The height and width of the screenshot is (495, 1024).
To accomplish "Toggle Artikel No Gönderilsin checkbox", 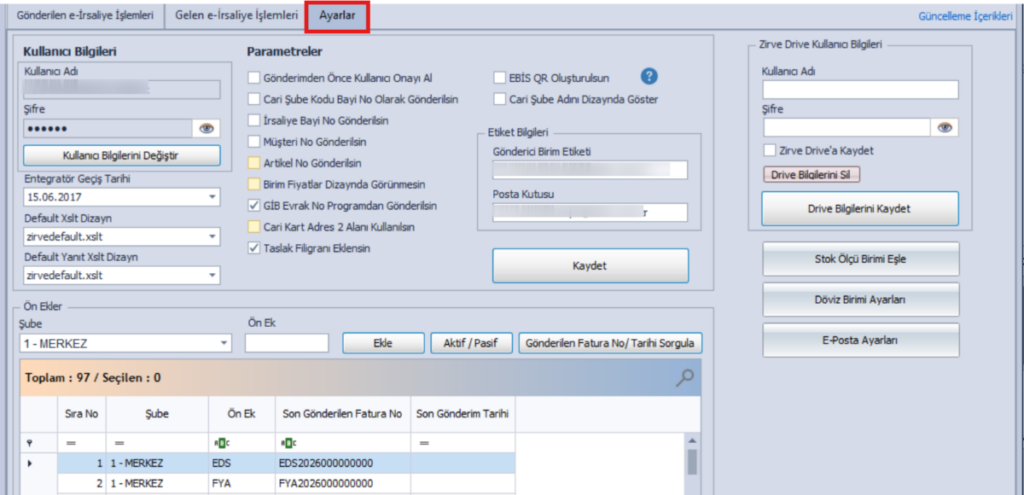I will click(253, 163).
